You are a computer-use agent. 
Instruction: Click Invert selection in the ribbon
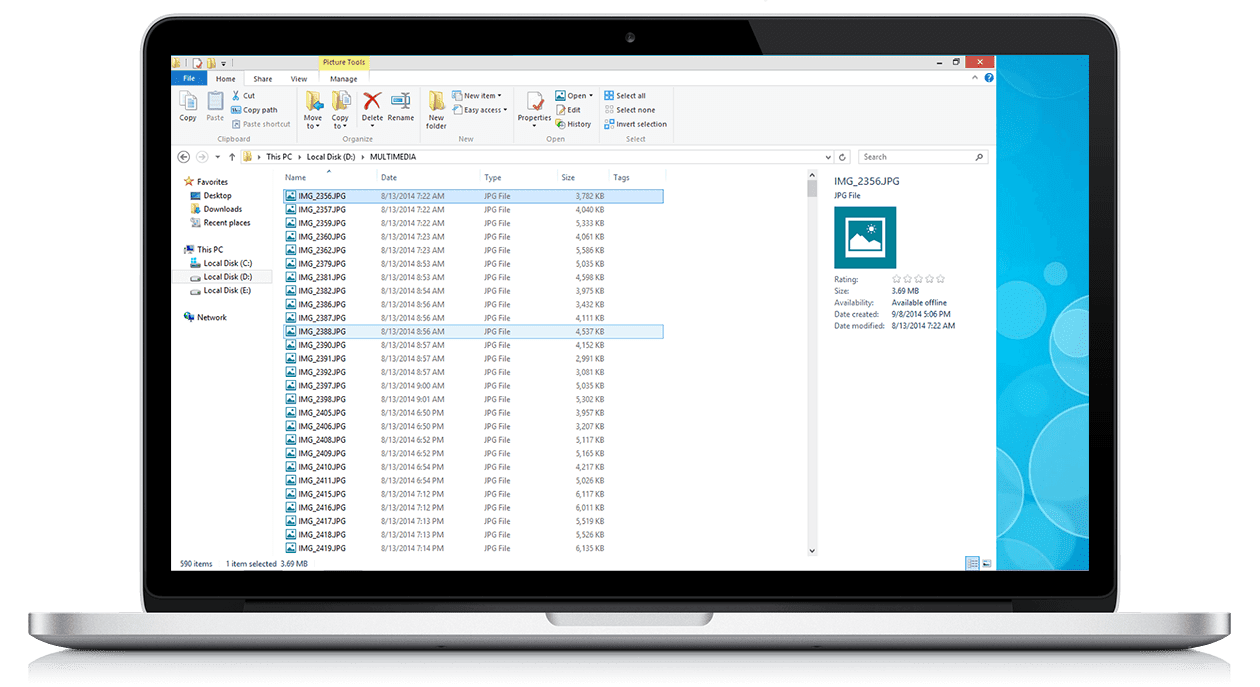click(x=635, y=124)
